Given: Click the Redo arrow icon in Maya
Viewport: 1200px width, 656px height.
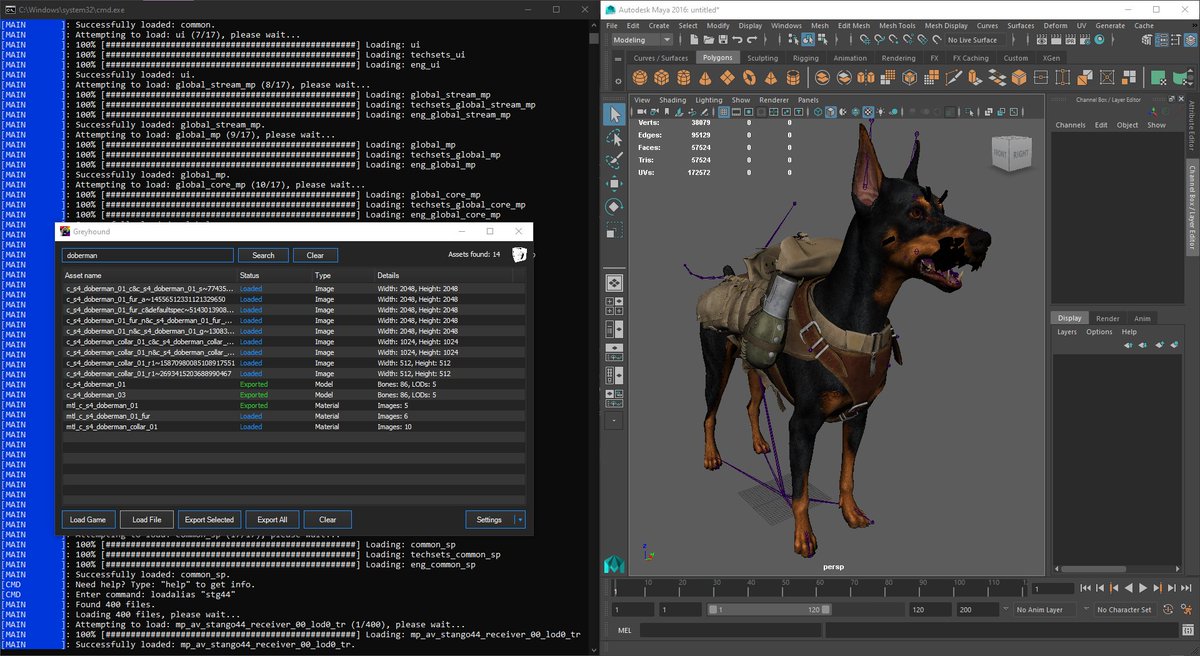Looking at the screenshot, I should coord(752,40).
